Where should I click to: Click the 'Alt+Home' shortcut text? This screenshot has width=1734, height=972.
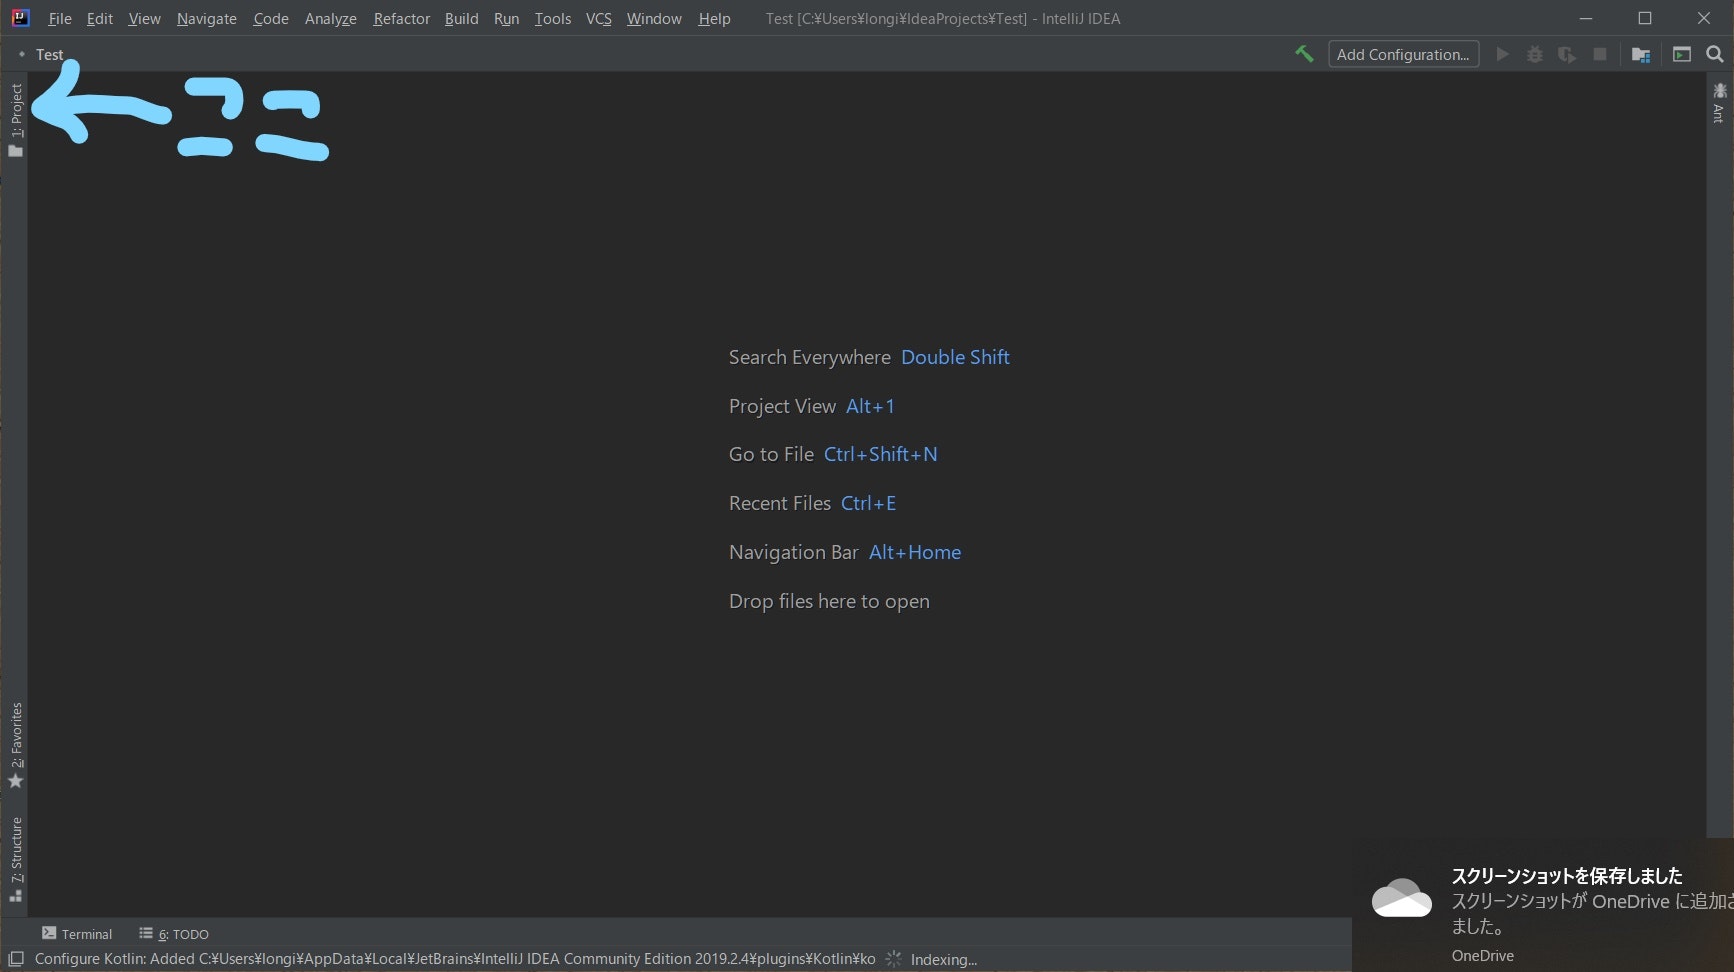pos(915,552)
